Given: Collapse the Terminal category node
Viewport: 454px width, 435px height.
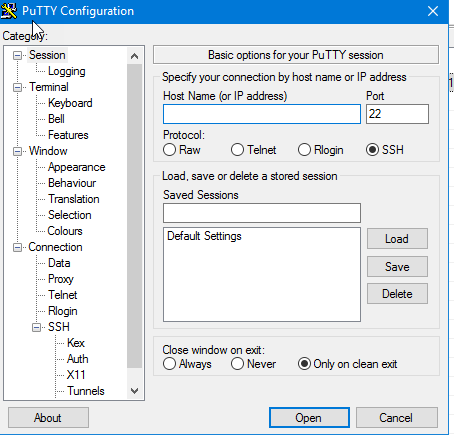Looking at the screenshot, I should pyautogui.click(x=17, y=87).
